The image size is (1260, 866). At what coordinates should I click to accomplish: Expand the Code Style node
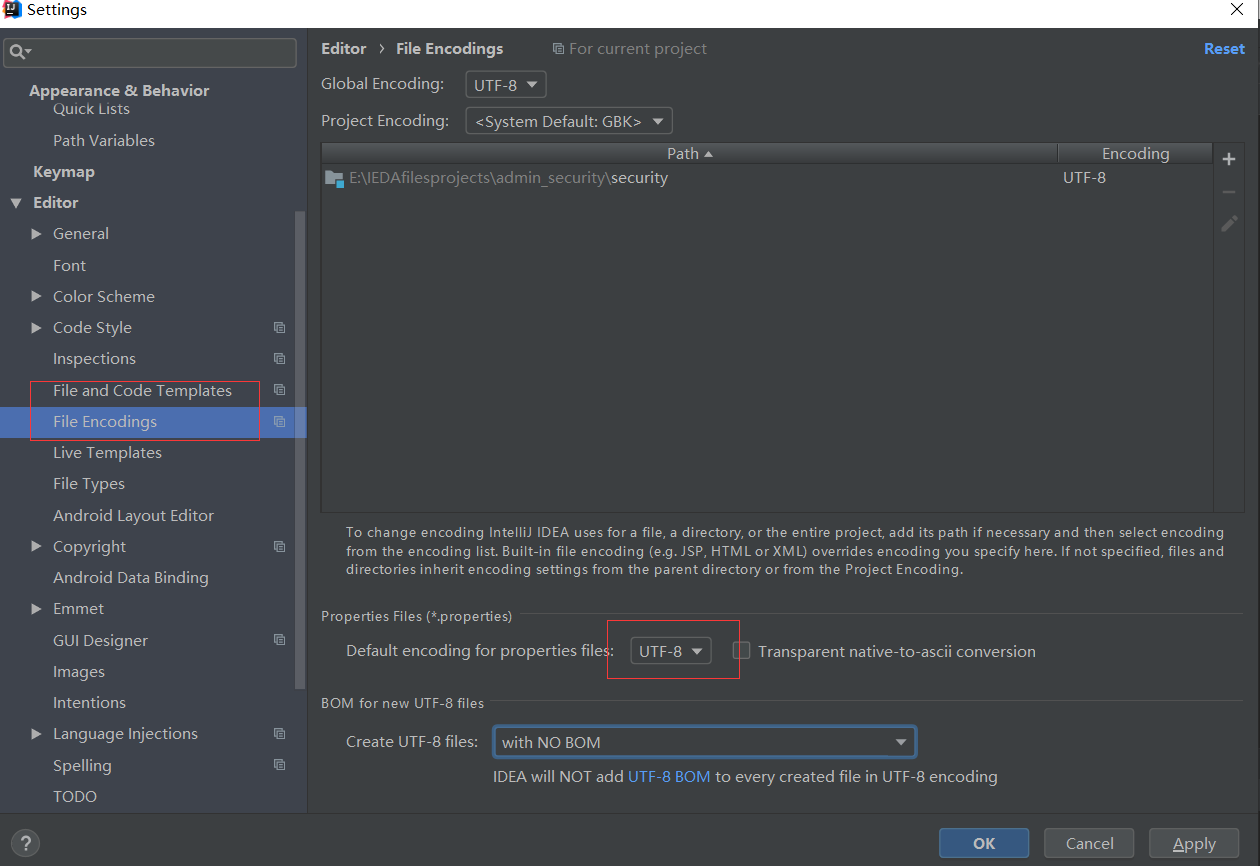(37, 328)
